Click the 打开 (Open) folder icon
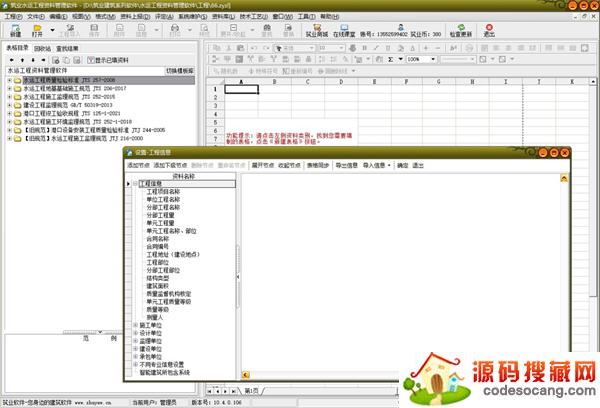Viewport: 600px width, 408px height. pos(37,30)
